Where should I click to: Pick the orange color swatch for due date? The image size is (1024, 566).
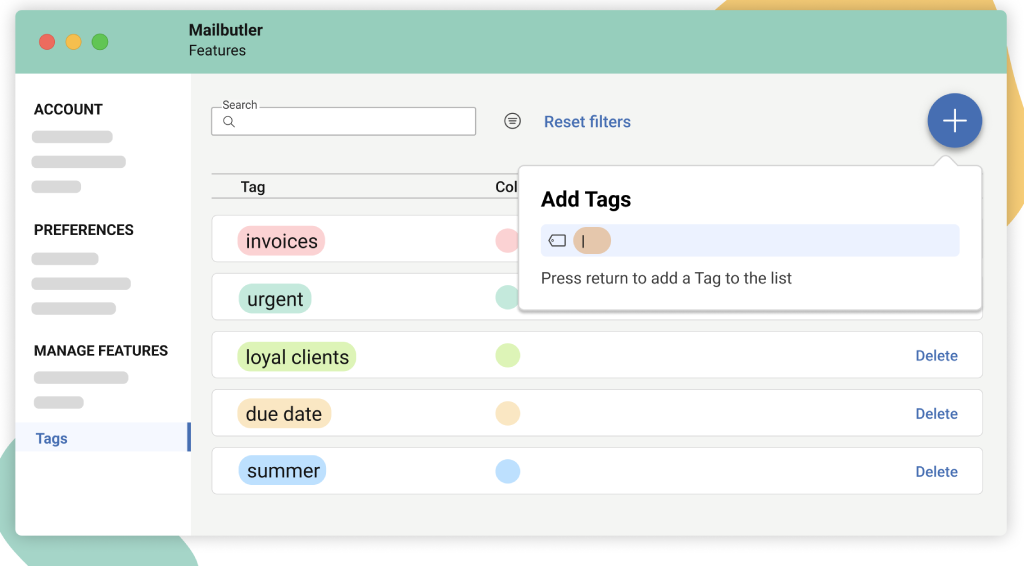pos(507,413)
